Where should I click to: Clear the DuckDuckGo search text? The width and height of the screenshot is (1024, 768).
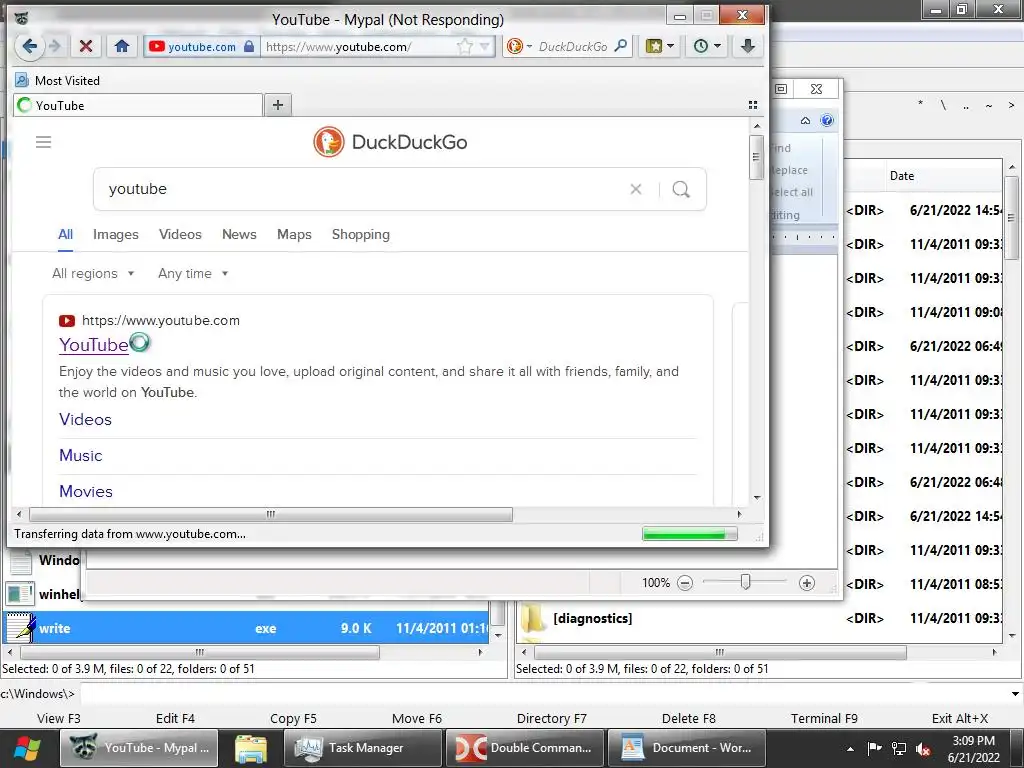coord(635,189)
